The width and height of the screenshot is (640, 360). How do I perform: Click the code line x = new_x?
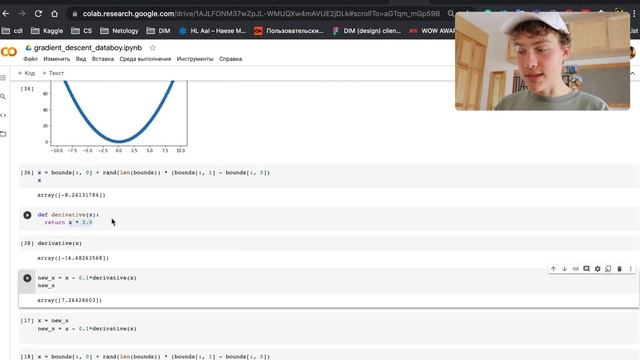coord(53,321)
